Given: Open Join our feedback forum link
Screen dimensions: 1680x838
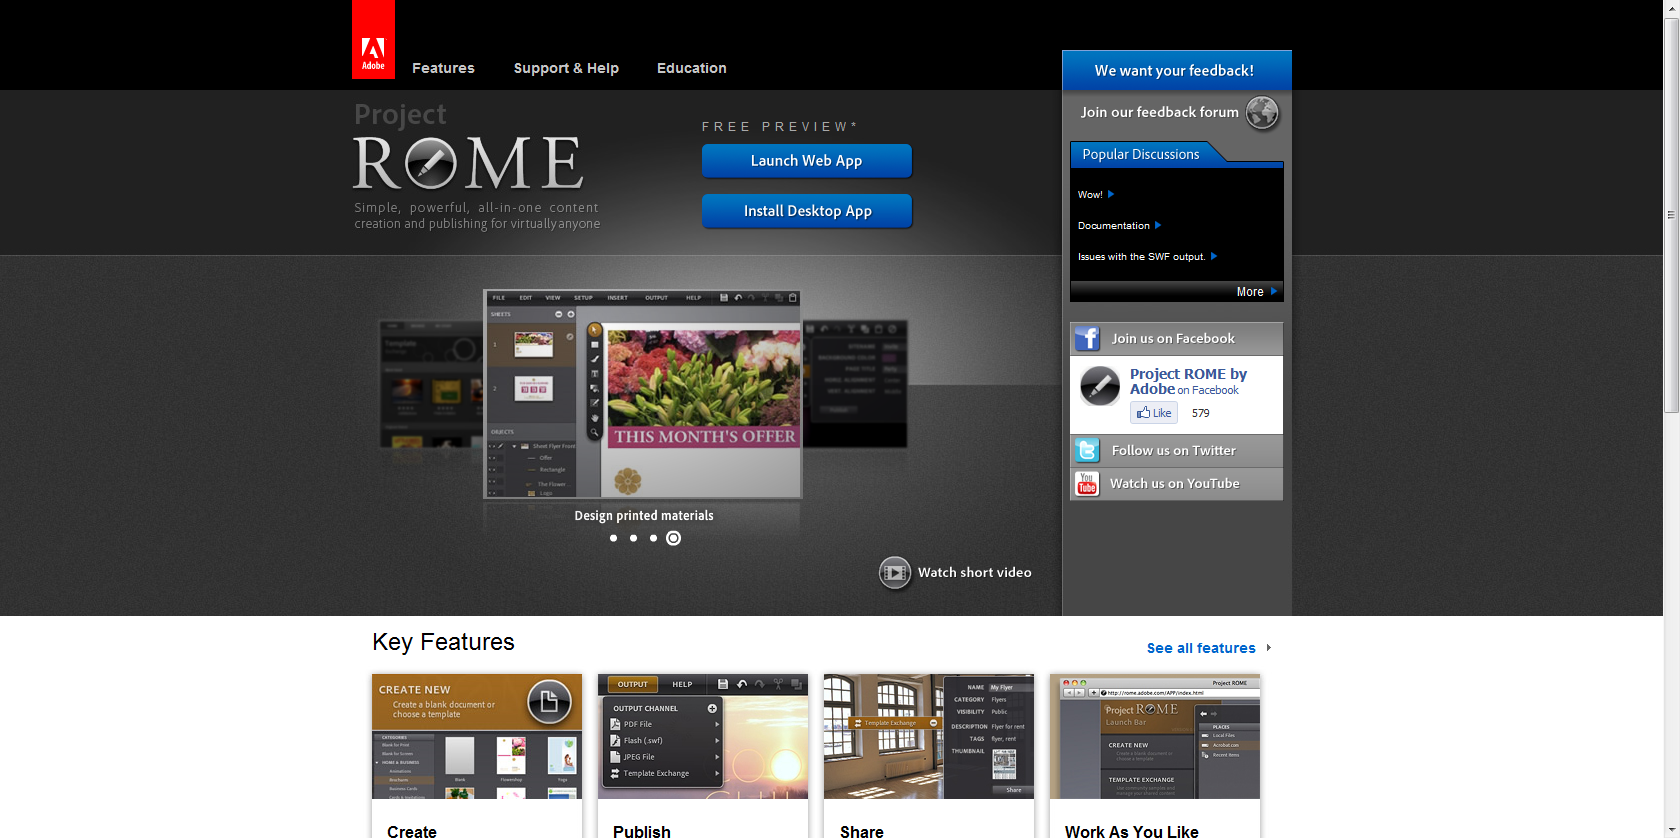Looking at the screenshot, I should (x=1159, y=112).
